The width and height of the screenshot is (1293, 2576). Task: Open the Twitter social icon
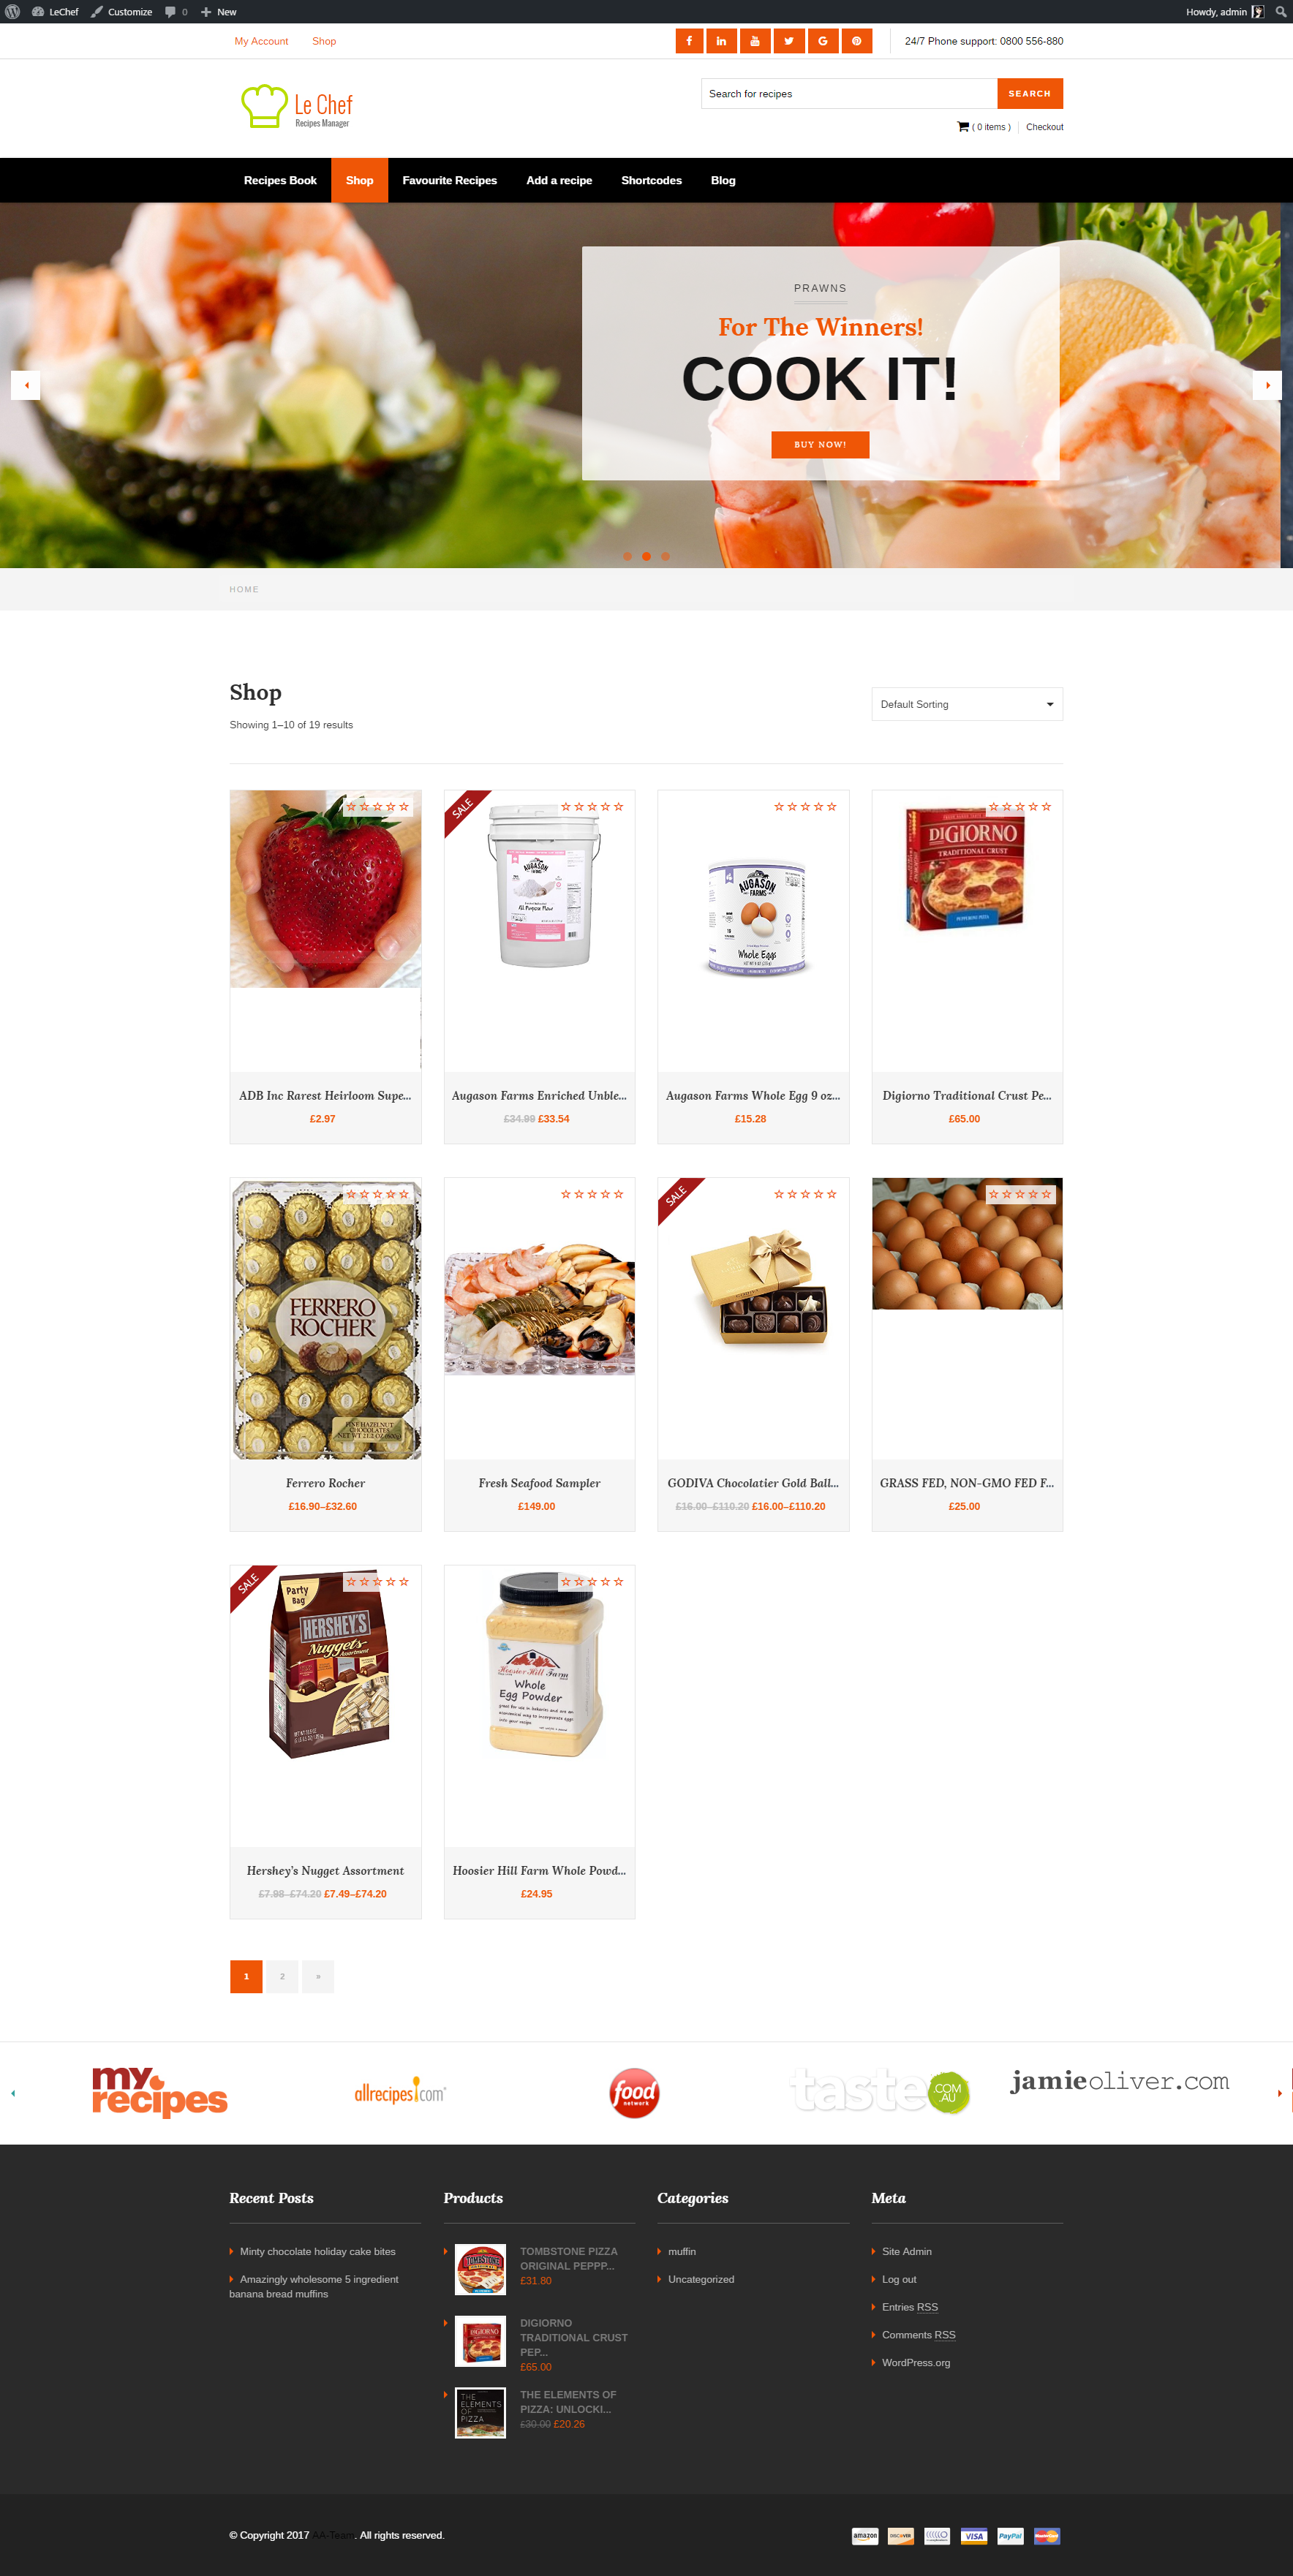pyautogui.click(x=789, y=41)
